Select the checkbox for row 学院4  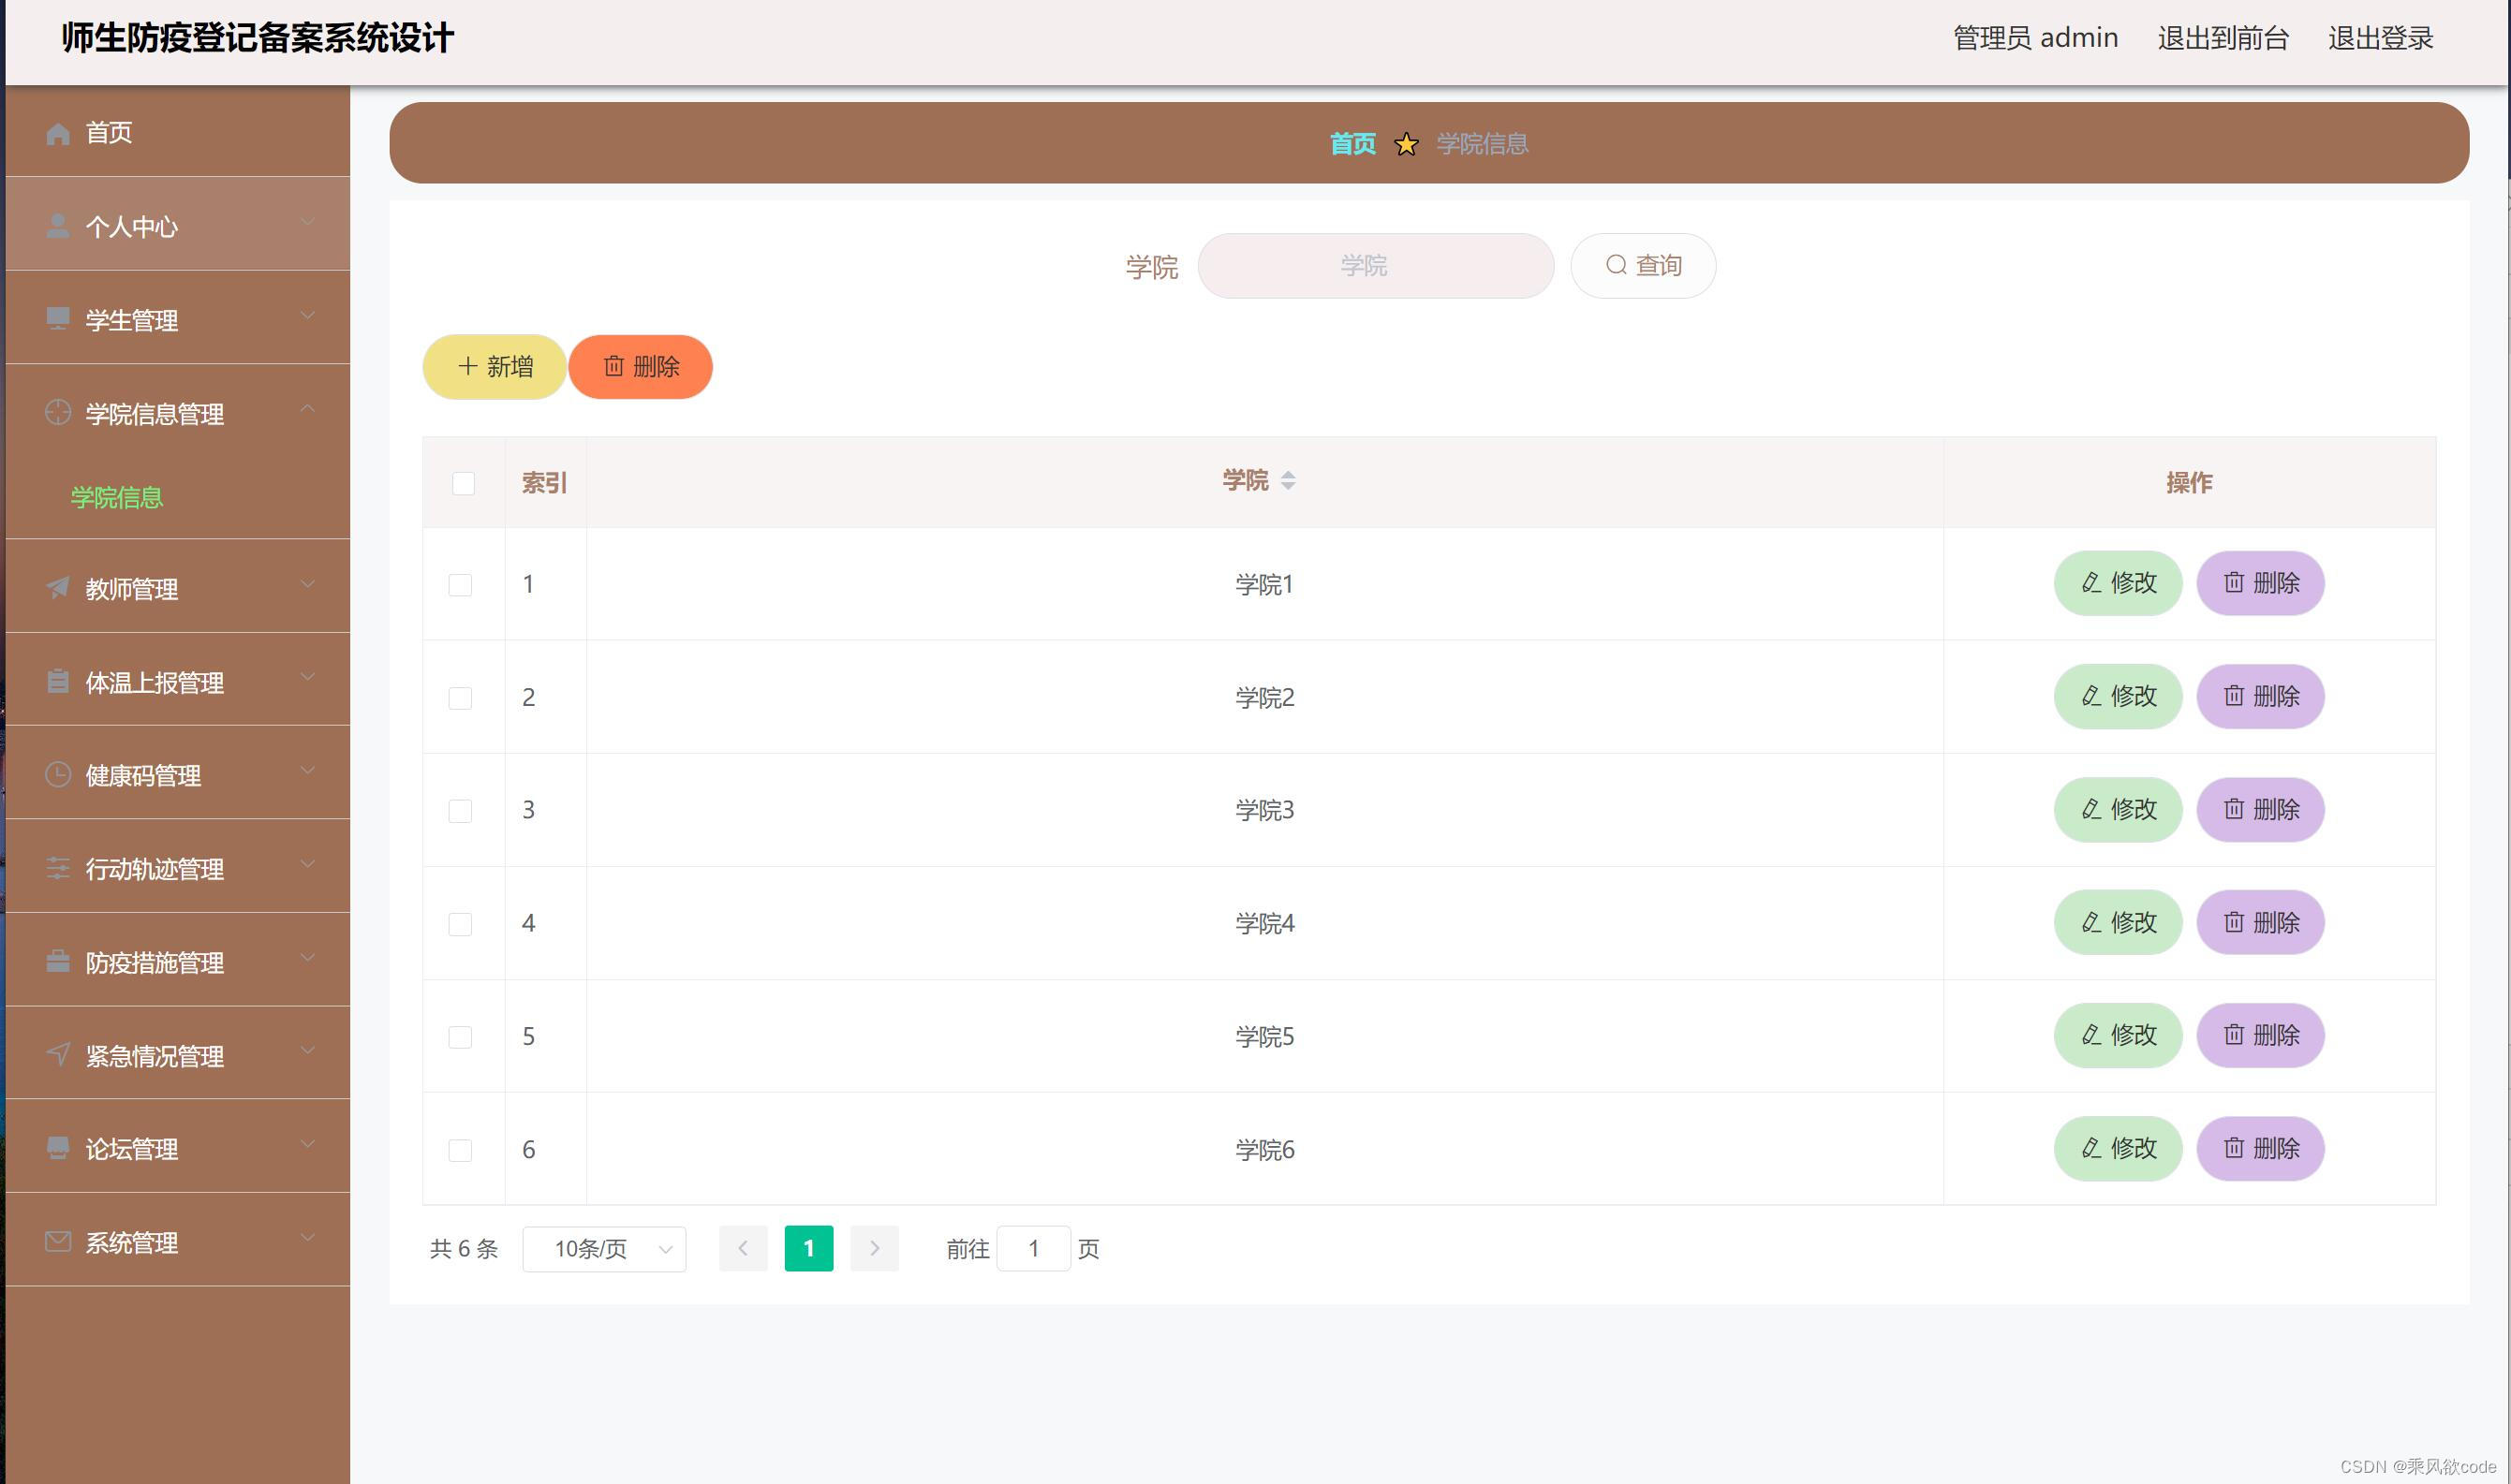coord(460,924)
